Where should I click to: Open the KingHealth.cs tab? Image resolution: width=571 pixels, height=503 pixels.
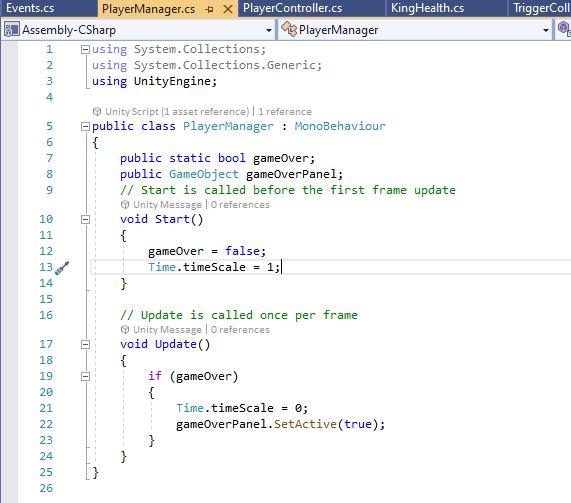click(427, 8)
